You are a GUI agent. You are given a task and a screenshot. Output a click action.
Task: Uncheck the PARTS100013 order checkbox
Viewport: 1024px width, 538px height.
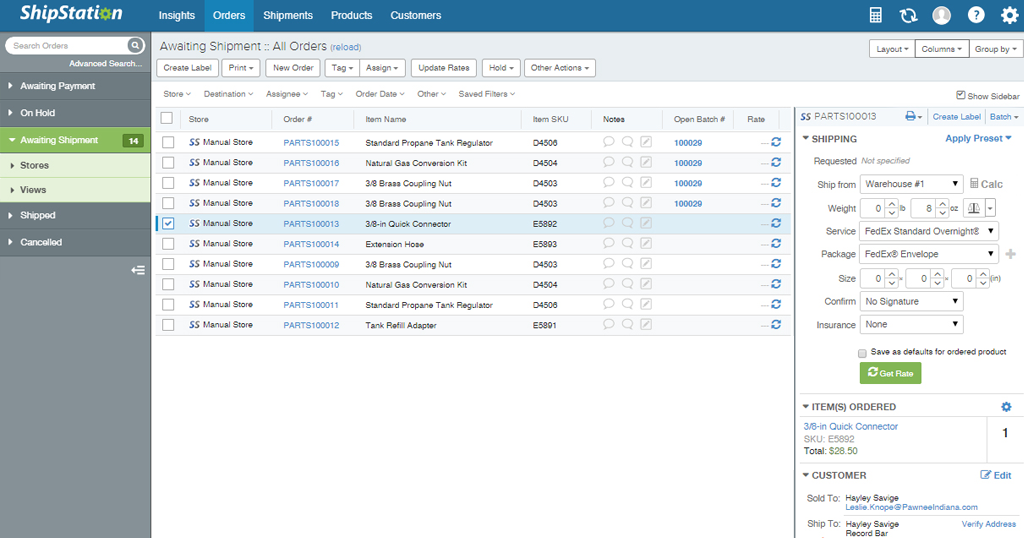coord(168,224)
